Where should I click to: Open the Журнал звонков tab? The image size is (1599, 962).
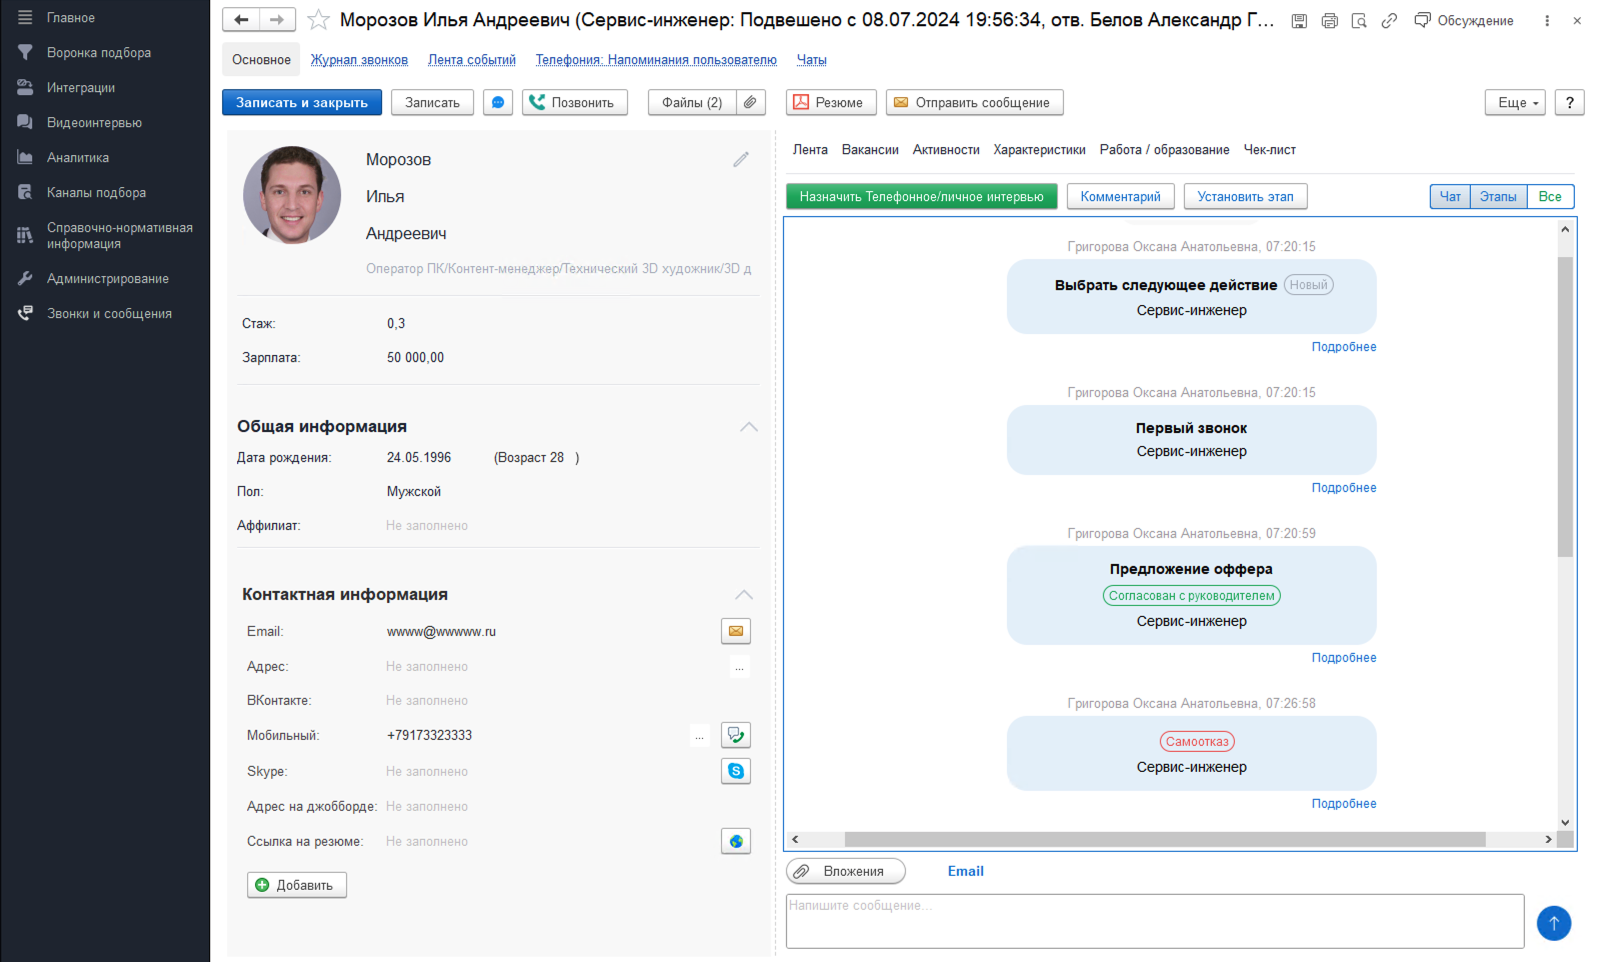(359, 60)
